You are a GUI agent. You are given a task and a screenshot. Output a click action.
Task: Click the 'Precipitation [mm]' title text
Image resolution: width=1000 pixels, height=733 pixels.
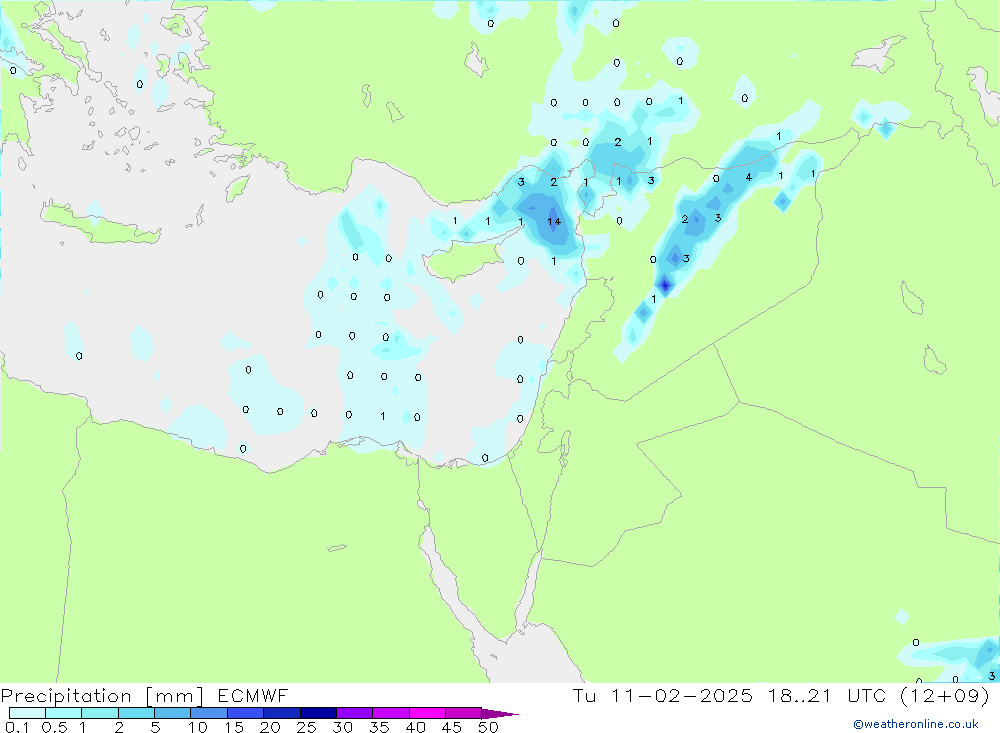102,696
